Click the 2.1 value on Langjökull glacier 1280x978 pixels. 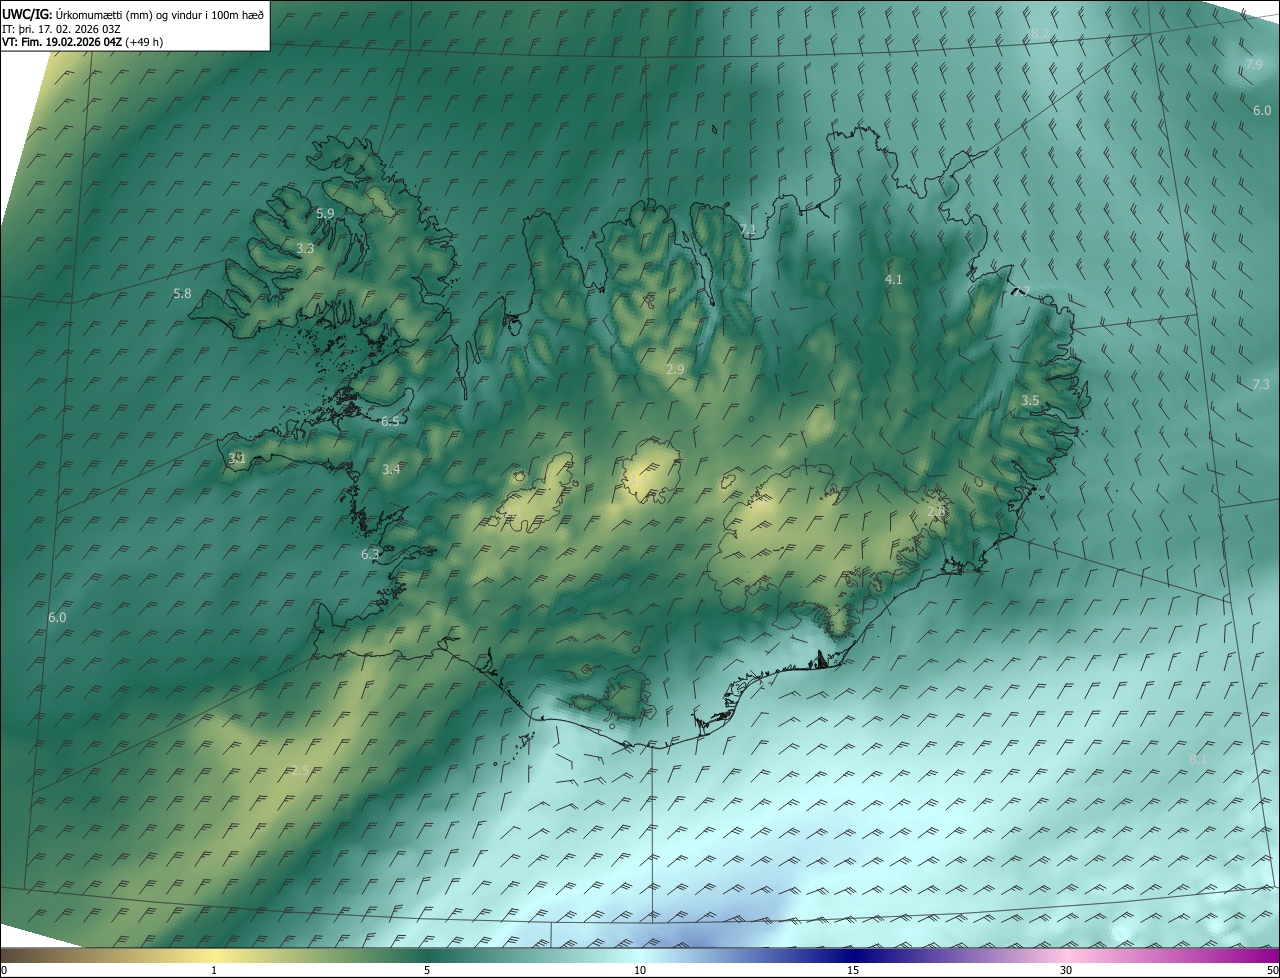[512, 514]
